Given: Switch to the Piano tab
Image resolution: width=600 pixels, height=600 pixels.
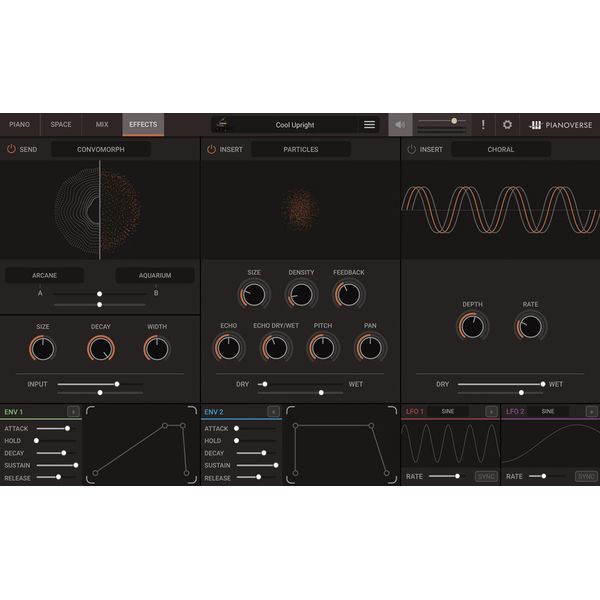Looking at the screenshot, I should [19, 125].
